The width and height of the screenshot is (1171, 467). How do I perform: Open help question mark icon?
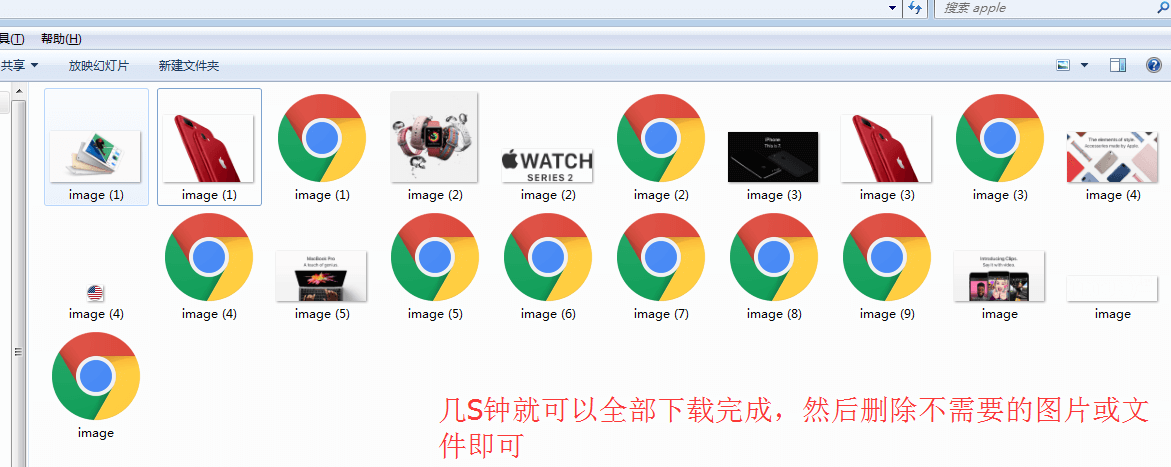coord(1153,65)
